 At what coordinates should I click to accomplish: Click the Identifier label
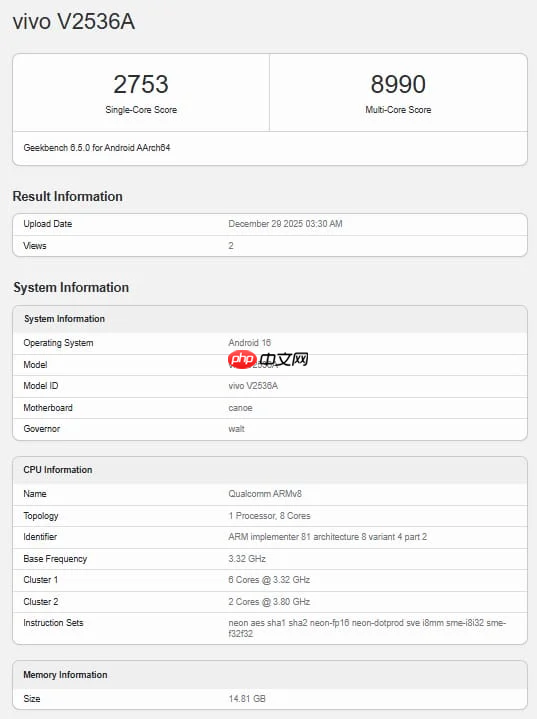[x=40, y=537]
